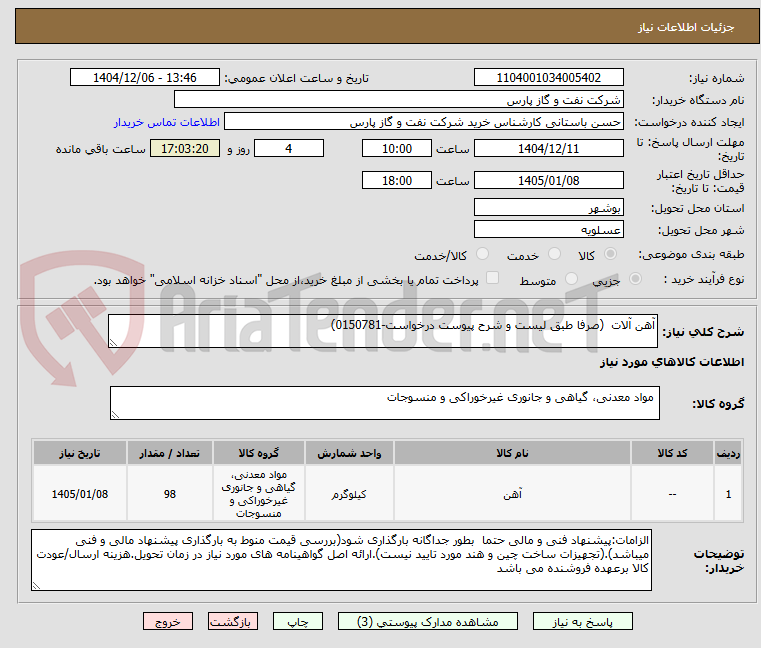Screen dimensions: 761x648
Task: Select the کالا radio button
Action: [610, 254]
